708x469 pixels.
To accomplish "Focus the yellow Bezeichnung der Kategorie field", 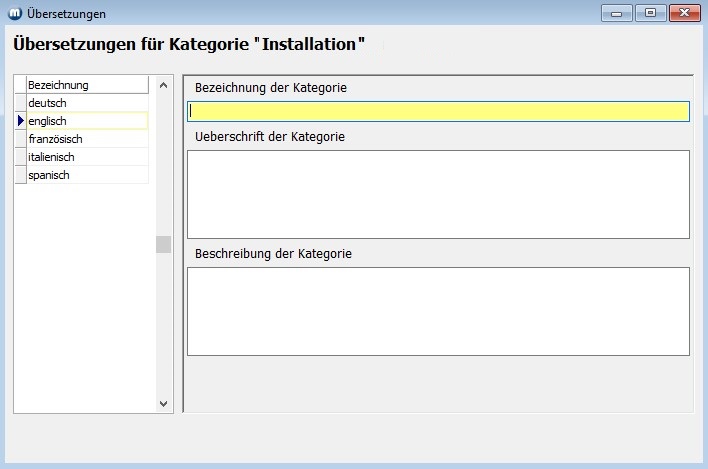I will 438,111.
